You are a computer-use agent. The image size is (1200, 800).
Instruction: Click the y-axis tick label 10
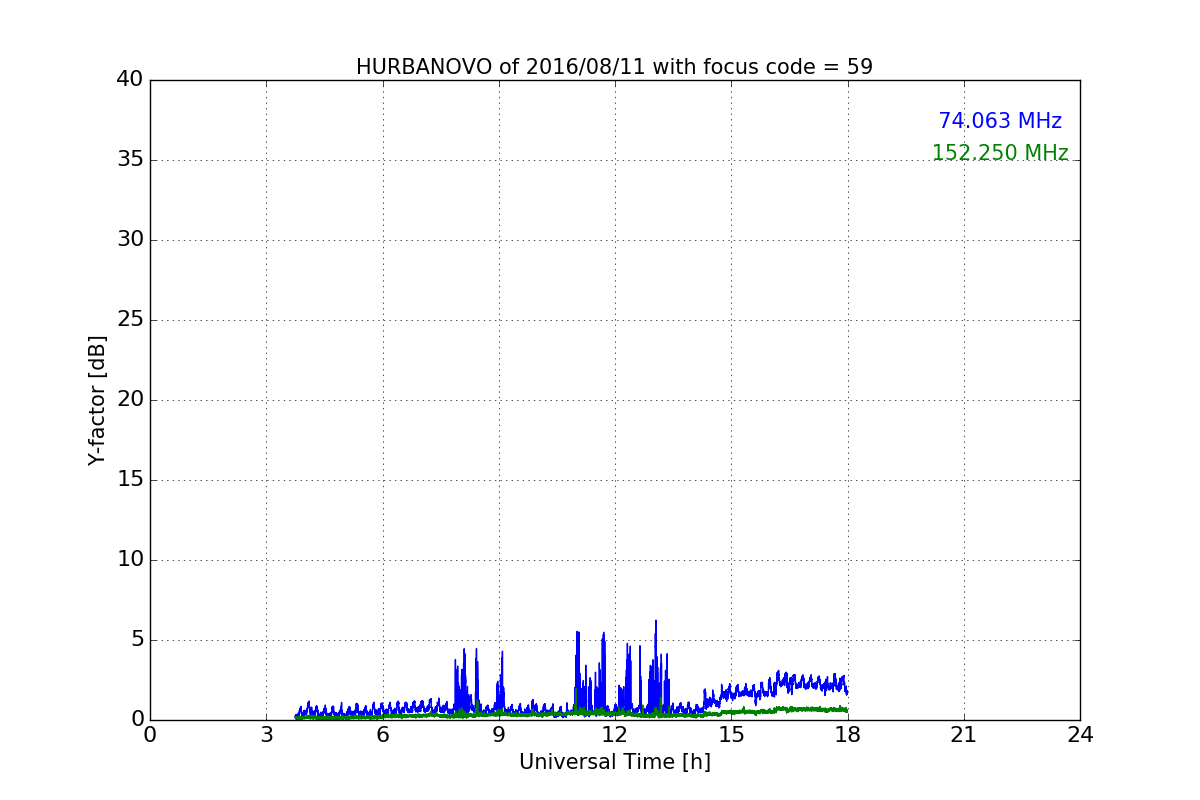tap(130, 560)
